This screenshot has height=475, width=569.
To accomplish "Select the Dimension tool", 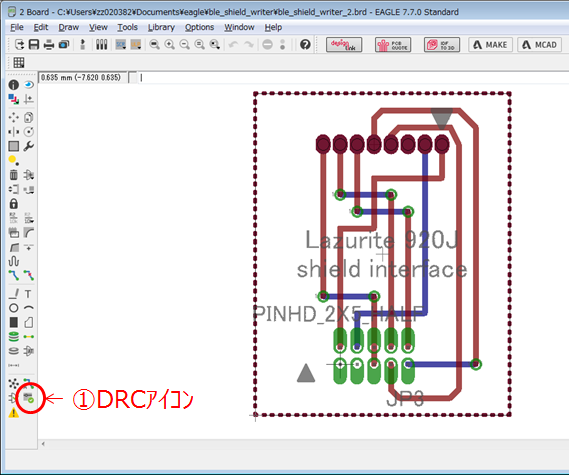I will click(x=13, y=365).
